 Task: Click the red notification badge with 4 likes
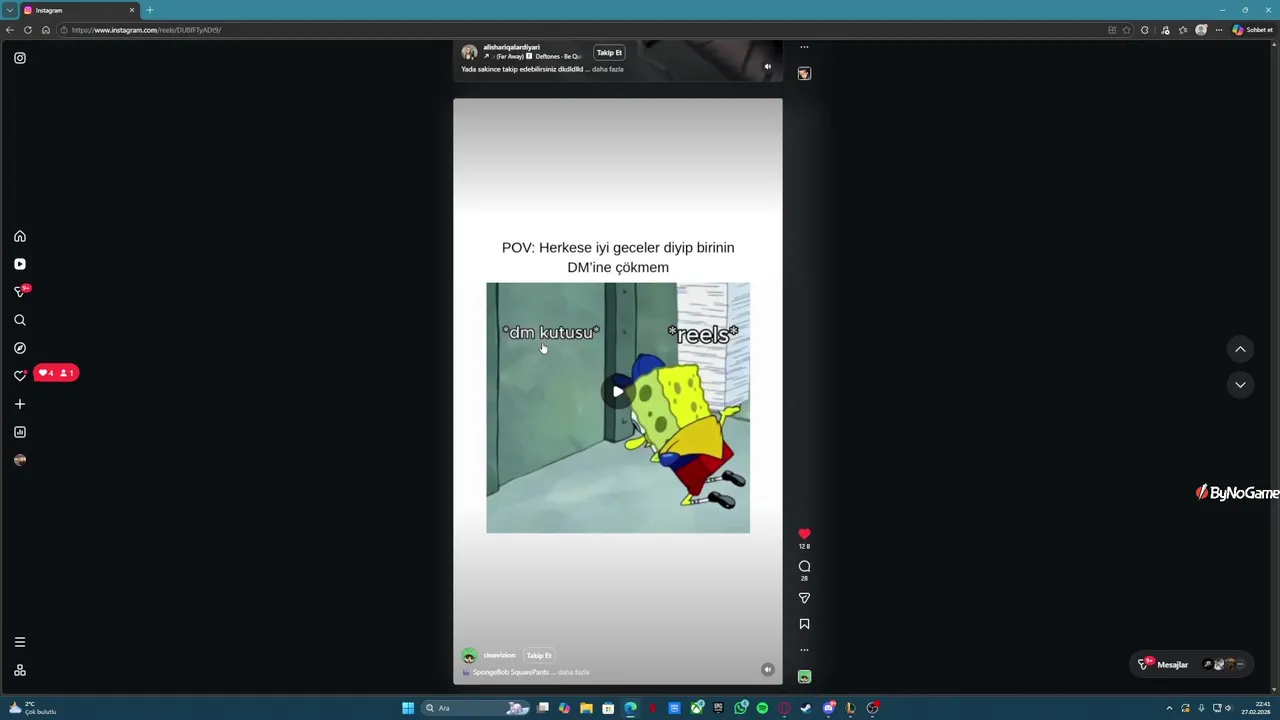pyautogui.click(x=55, y=373)
